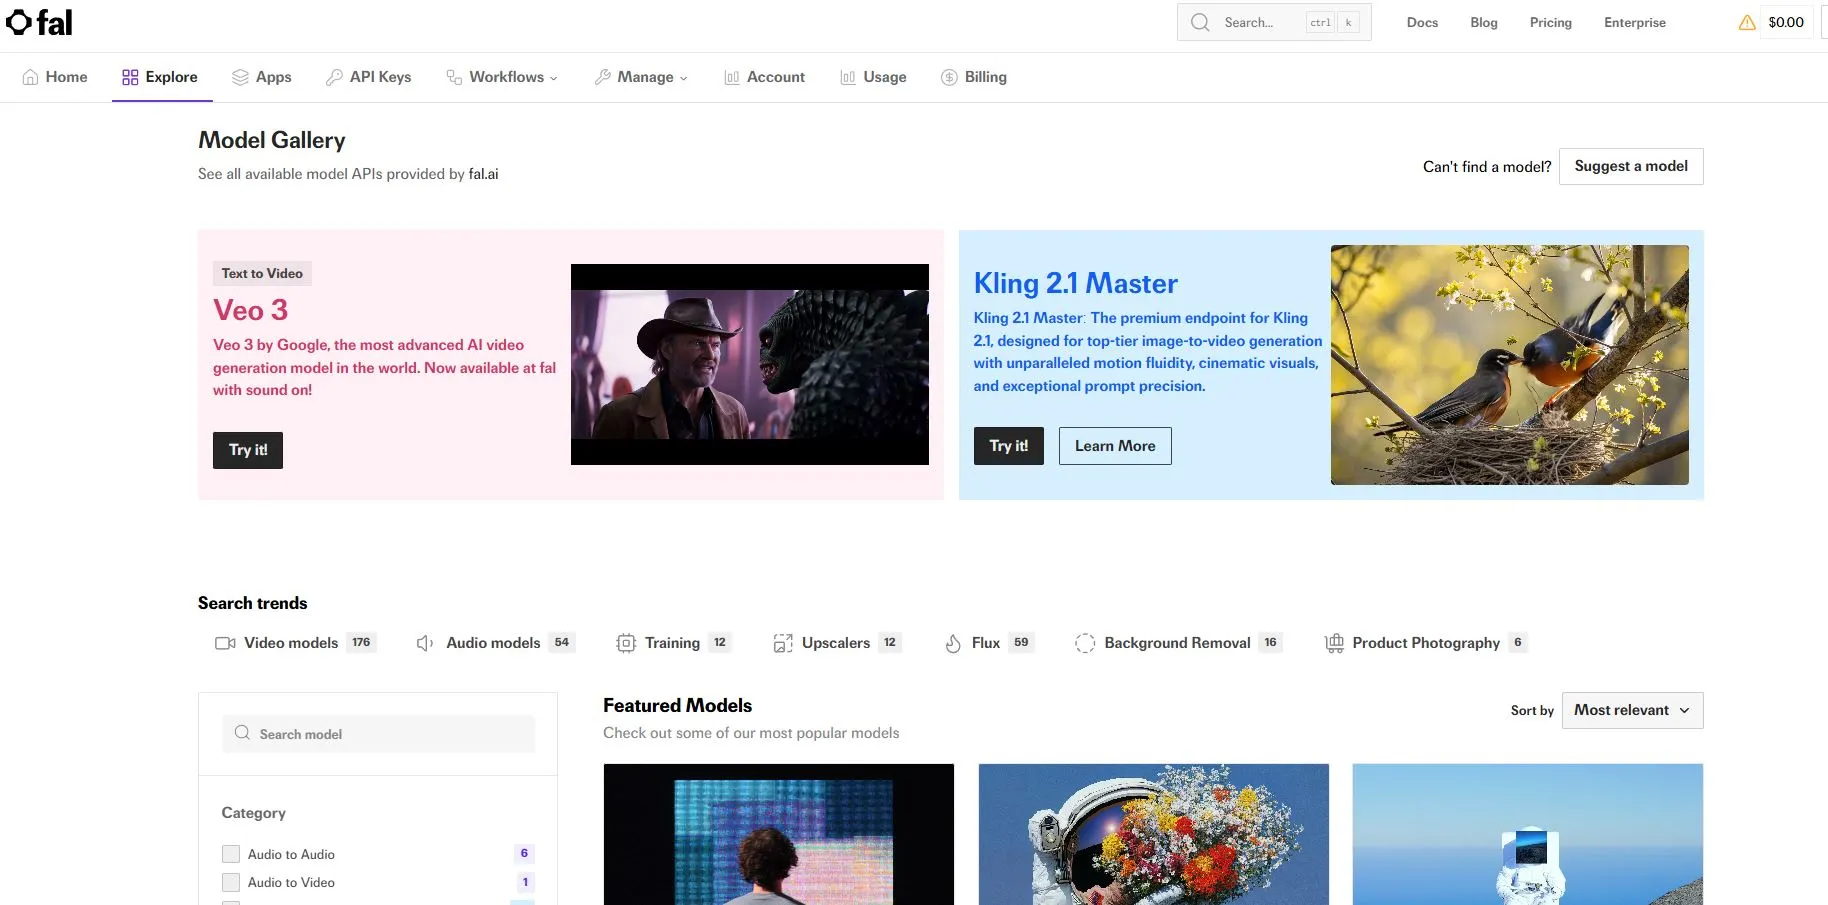Check the Audio to Video category
The image size is (1828, 905).
pyautogui.click(x=231, y=882)
